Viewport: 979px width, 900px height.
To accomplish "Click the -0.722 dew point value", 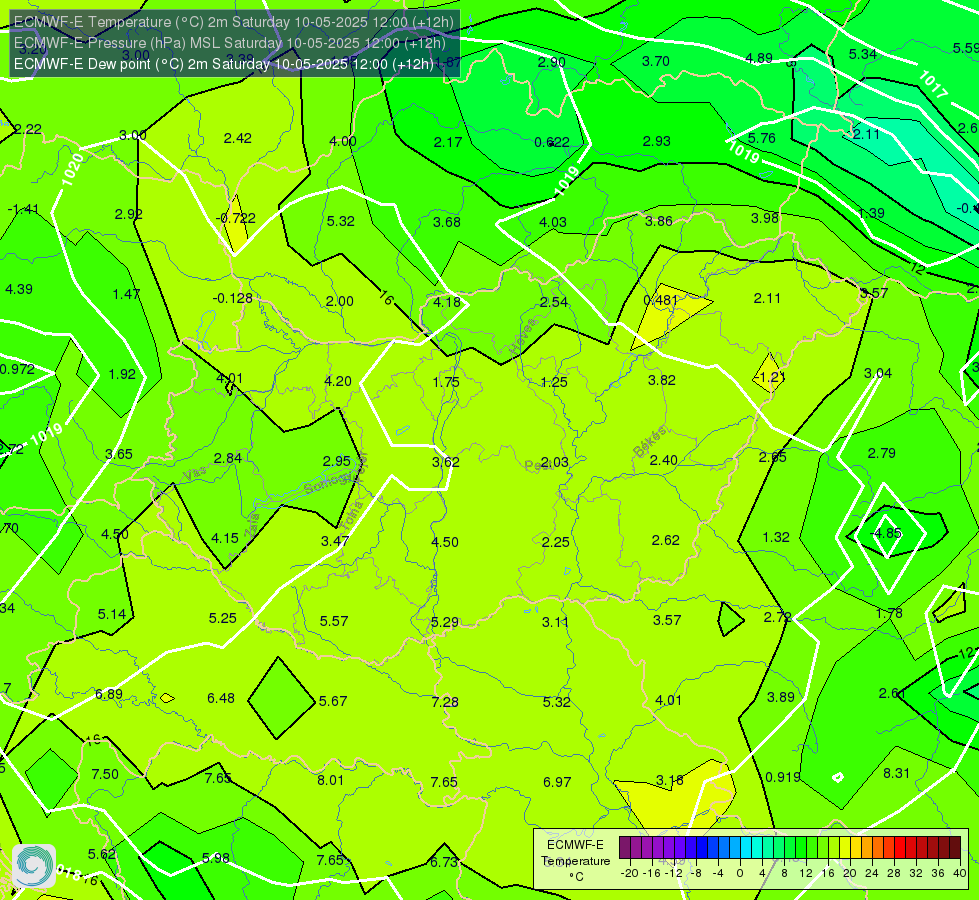I will coord(235,218).
